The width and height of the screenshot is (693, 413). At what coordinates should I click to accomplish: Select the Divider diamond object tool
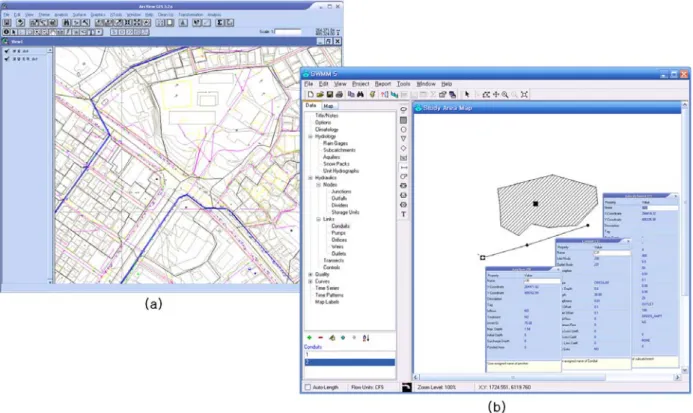coord(404,148)
